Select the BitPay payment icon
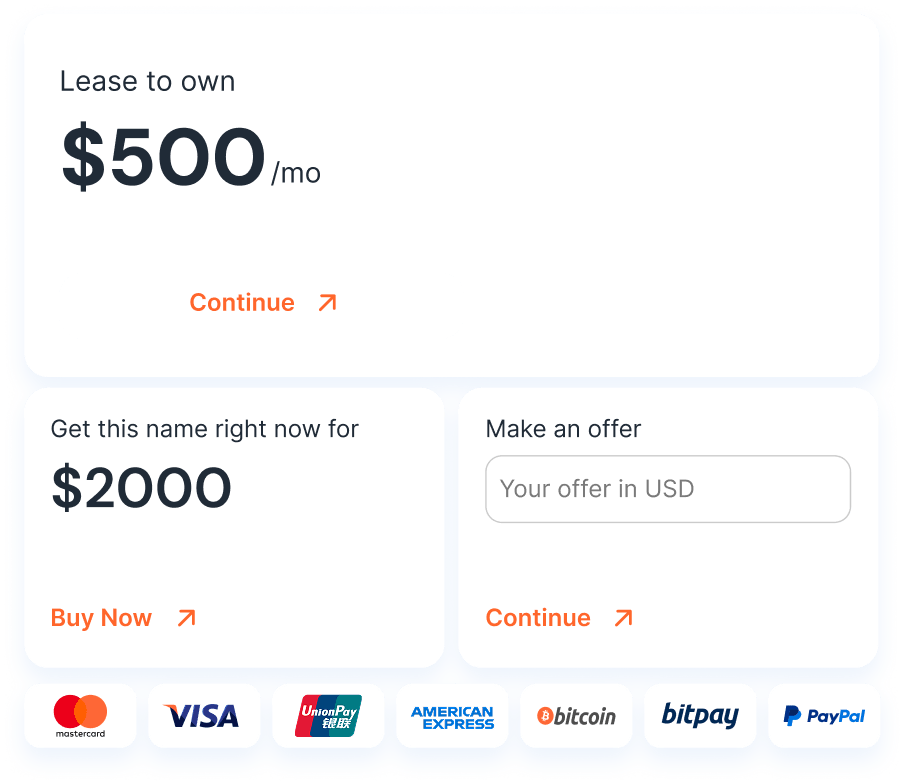The image size is (905, 783). [x=700, y=715]
